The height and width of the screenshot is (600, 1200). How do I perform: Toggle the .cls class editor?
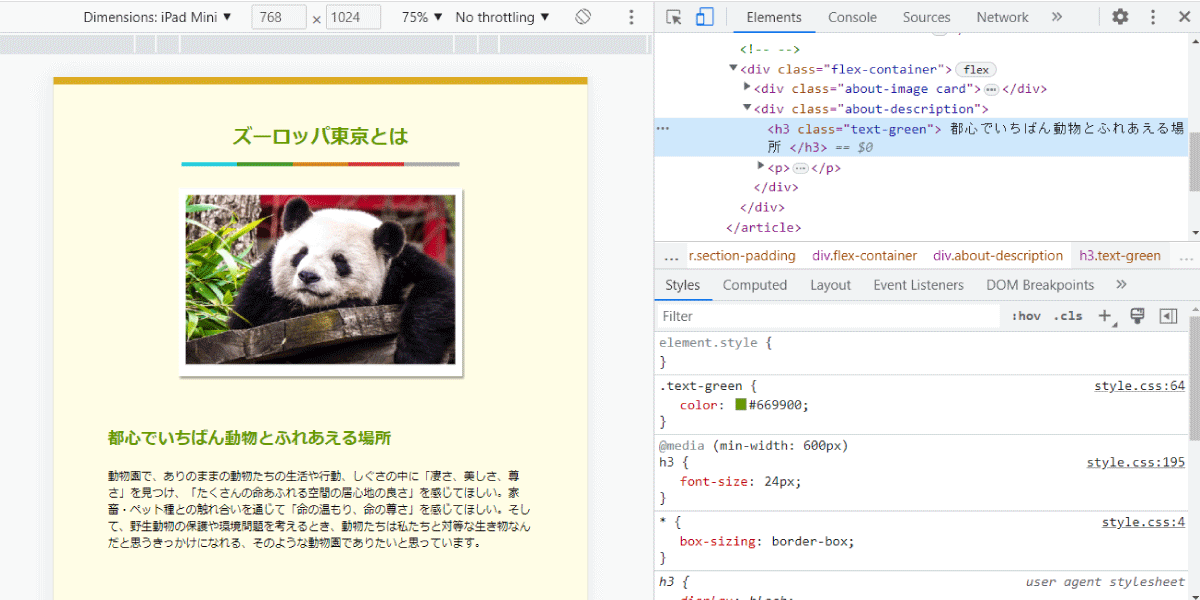coord(1068,316)
